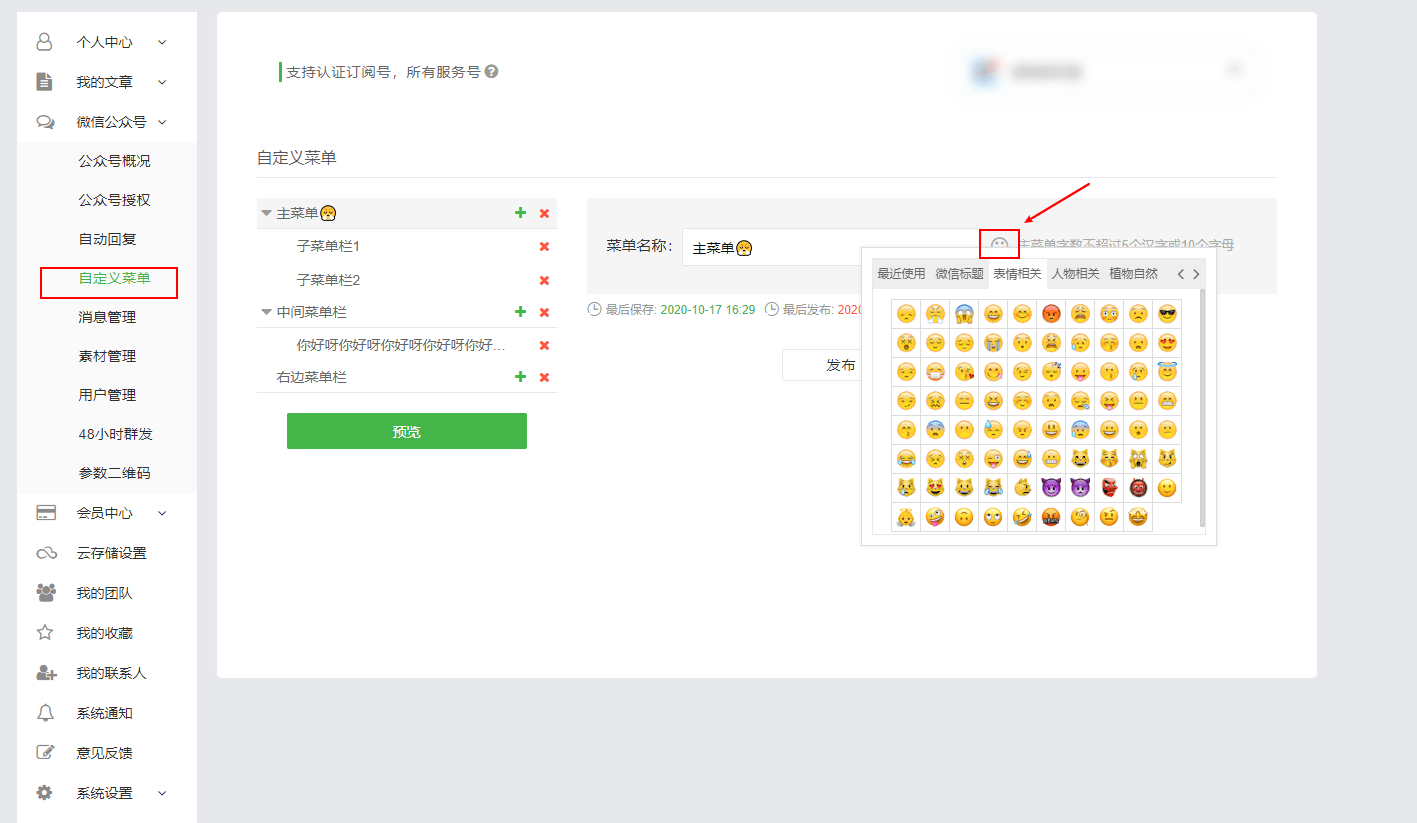Open the blurred account selector dropdown
This screenshot has height=823, width=1417.
tap(1107, 71)
